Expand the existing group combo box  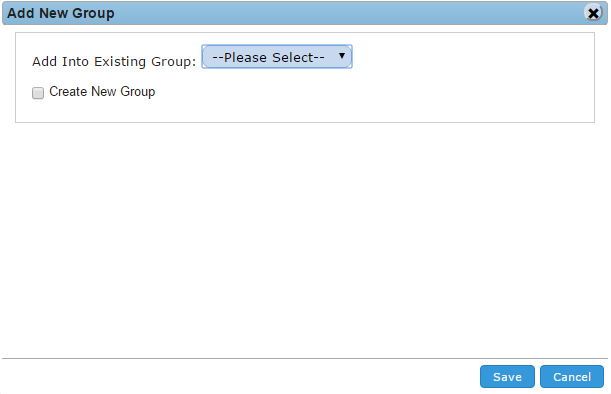pos(277,57)
